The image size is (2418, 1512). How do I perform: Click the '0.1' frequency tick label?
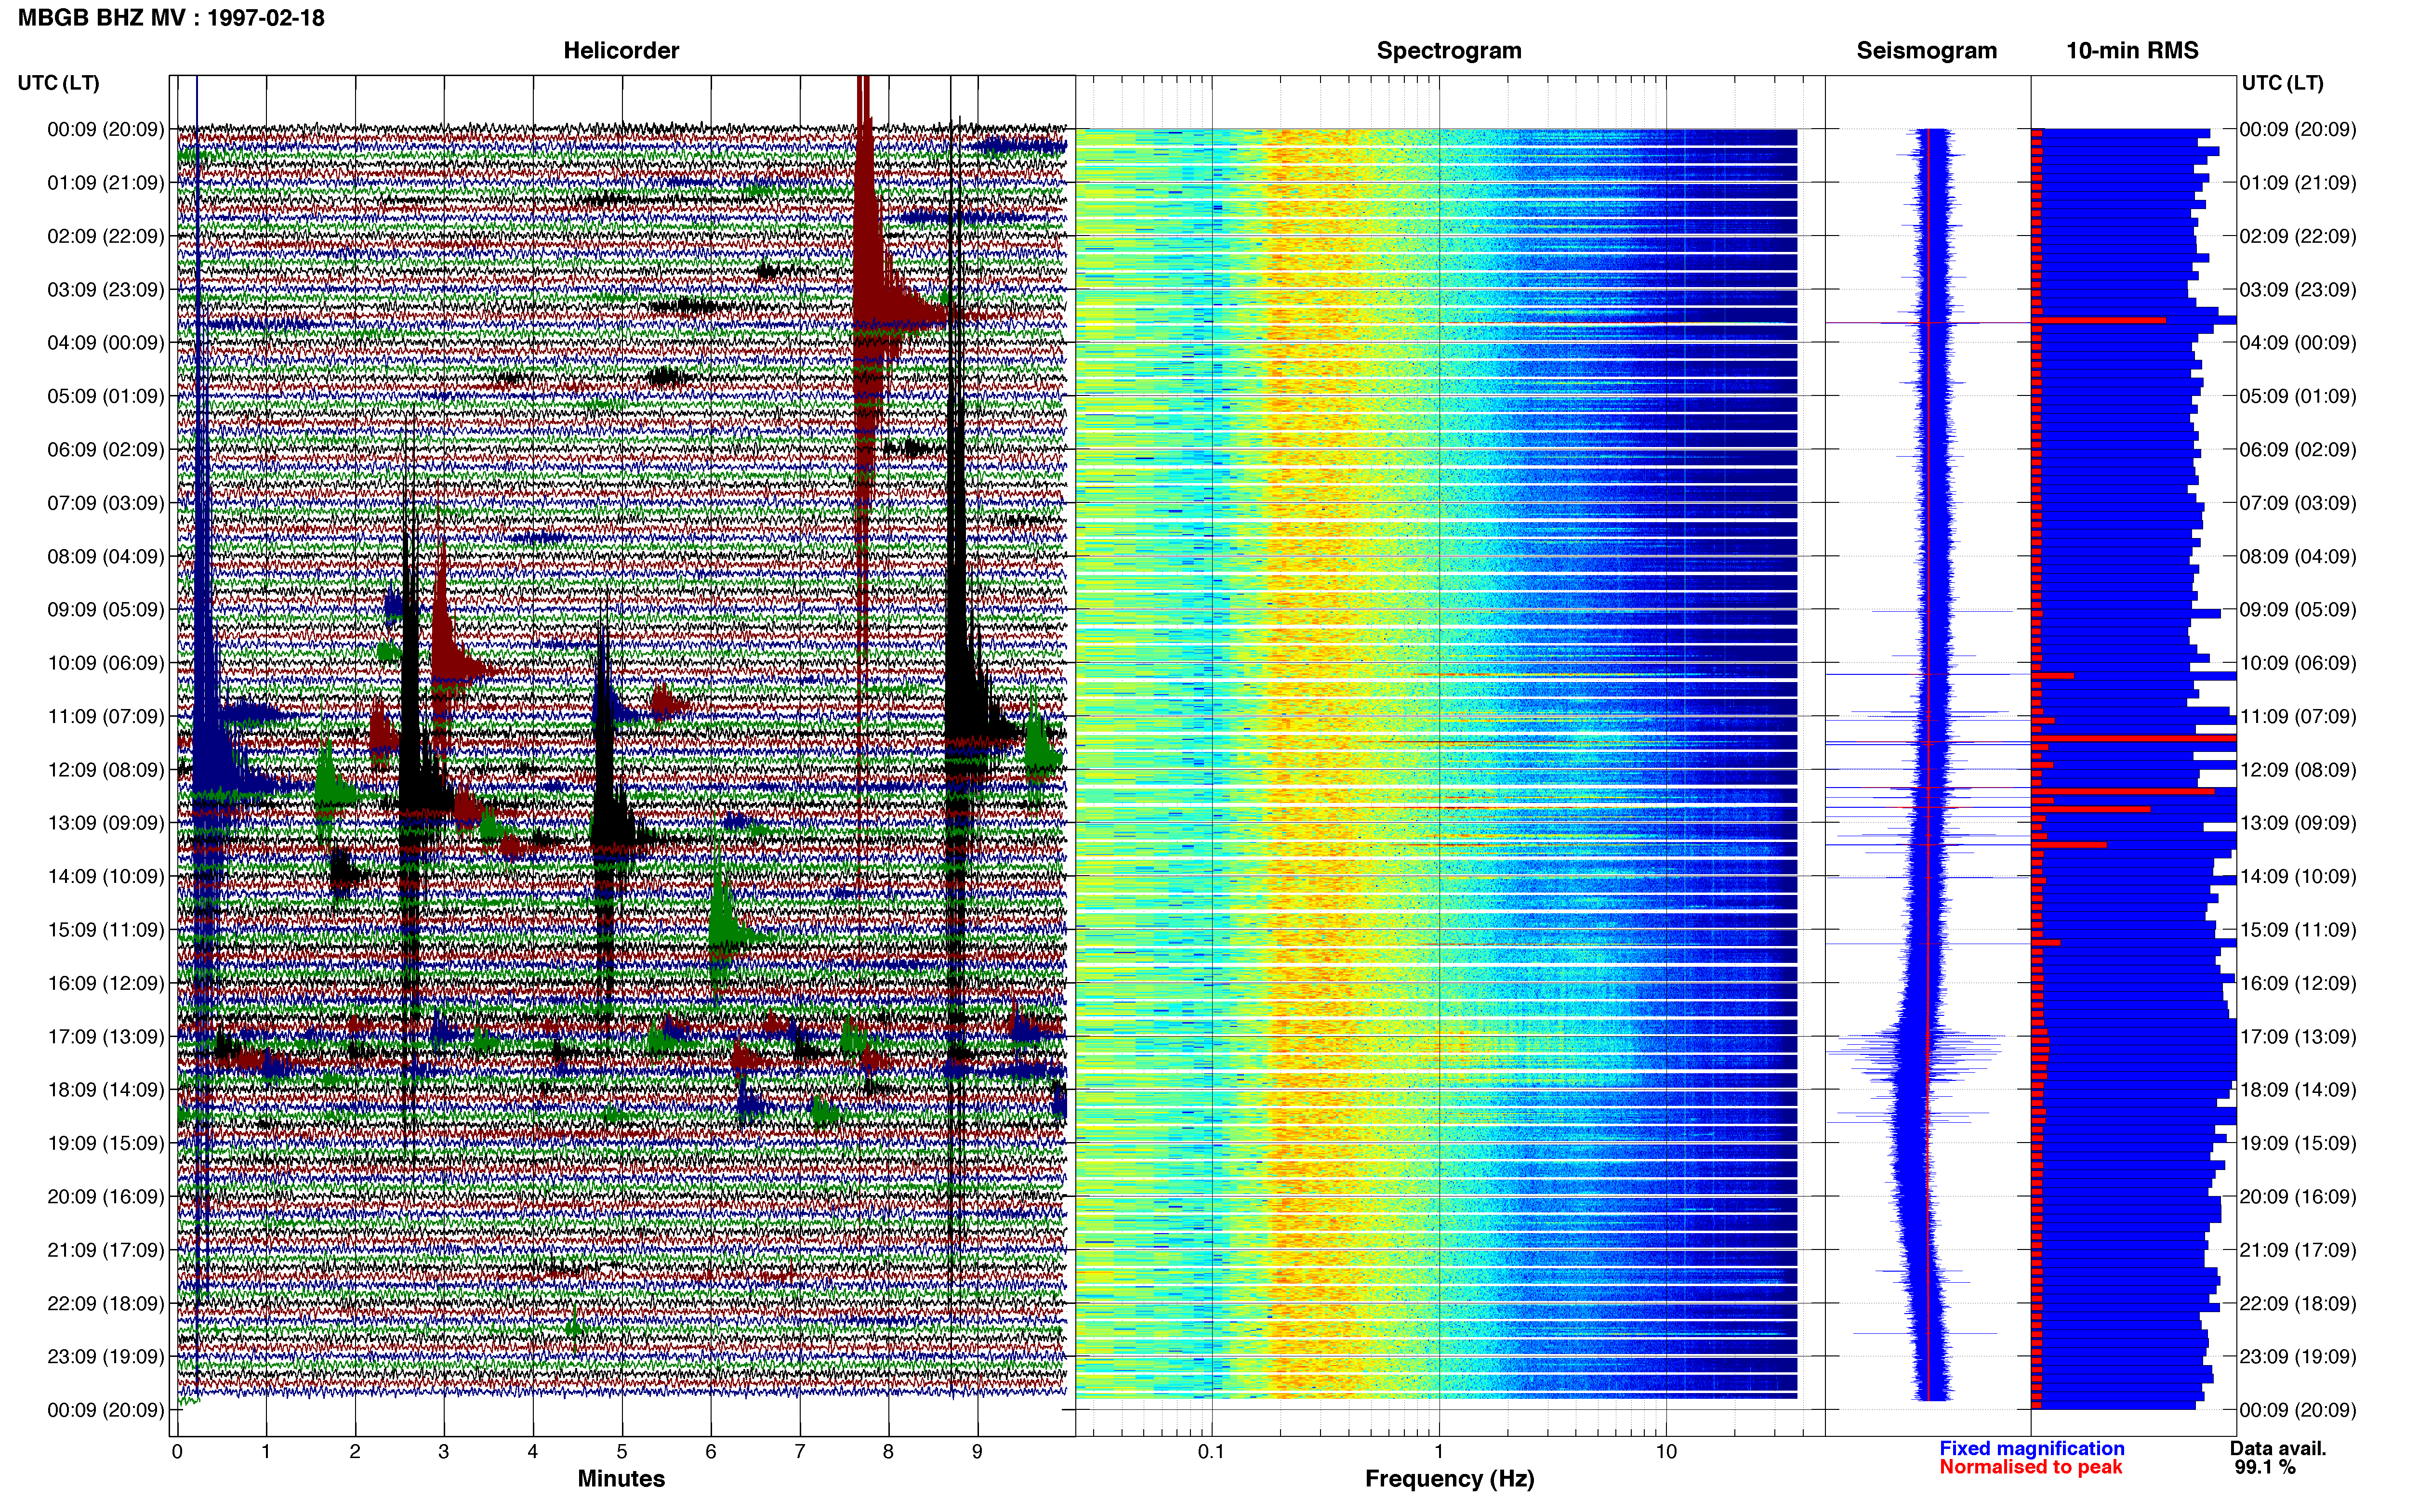point(1211,1451)
